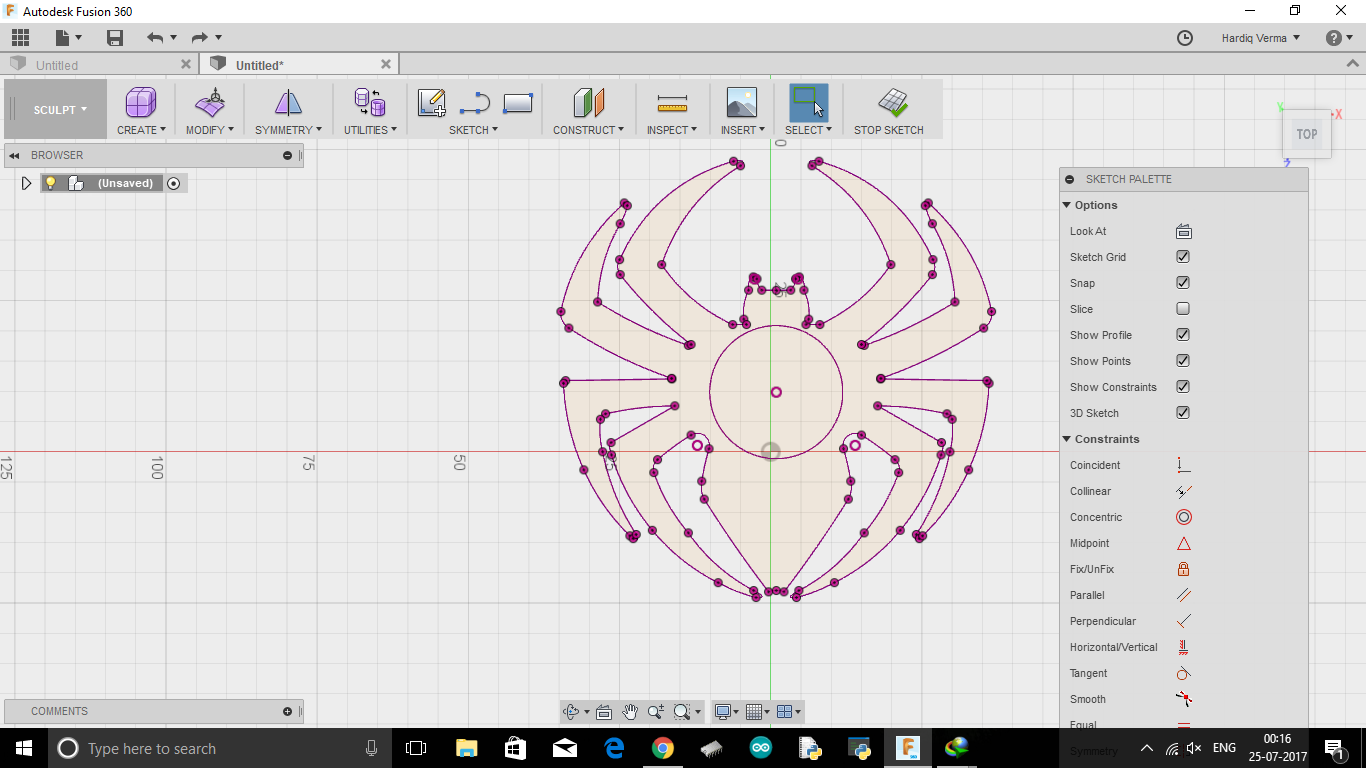Click the Zoom magnifier in navigation bar
The width and height of the screenshot is (1366, 768).
coord(656,712)
